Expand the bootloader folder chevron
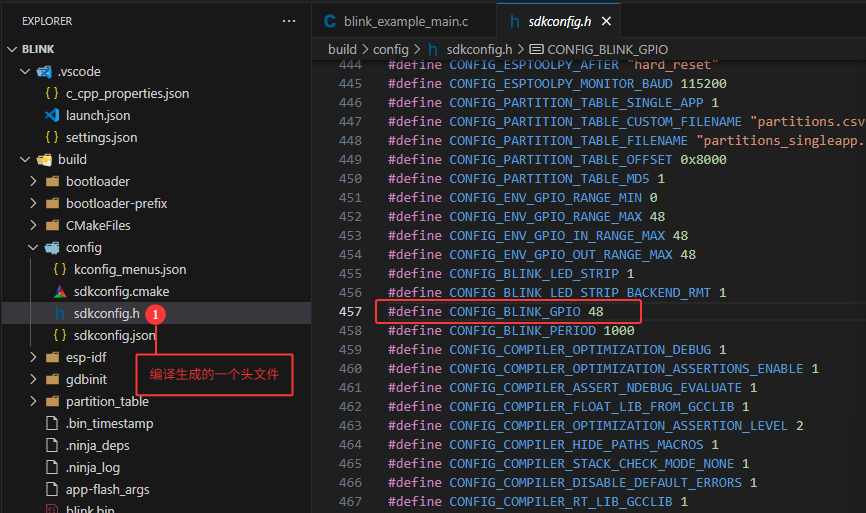866x513 pixels. click(x=33, y=182)
